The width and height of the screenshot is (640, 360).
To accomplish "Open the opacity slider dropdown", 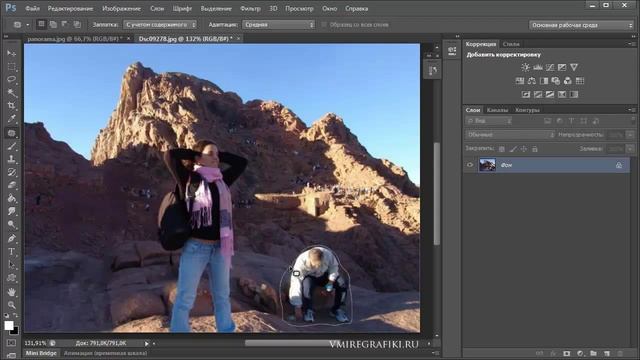I will (x=630, y=135).
